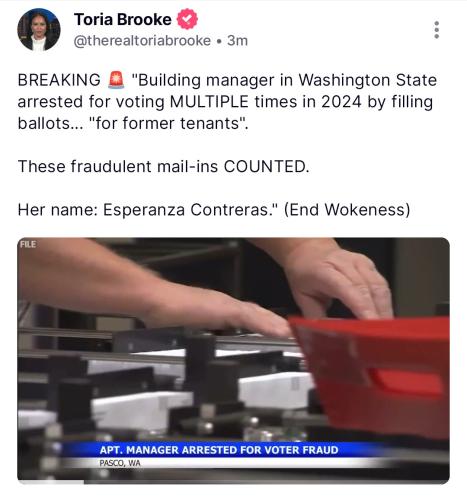Viewport: 467px width, 500px height.
Task: Seek using the video progress bar
Action: click(233, 482)
